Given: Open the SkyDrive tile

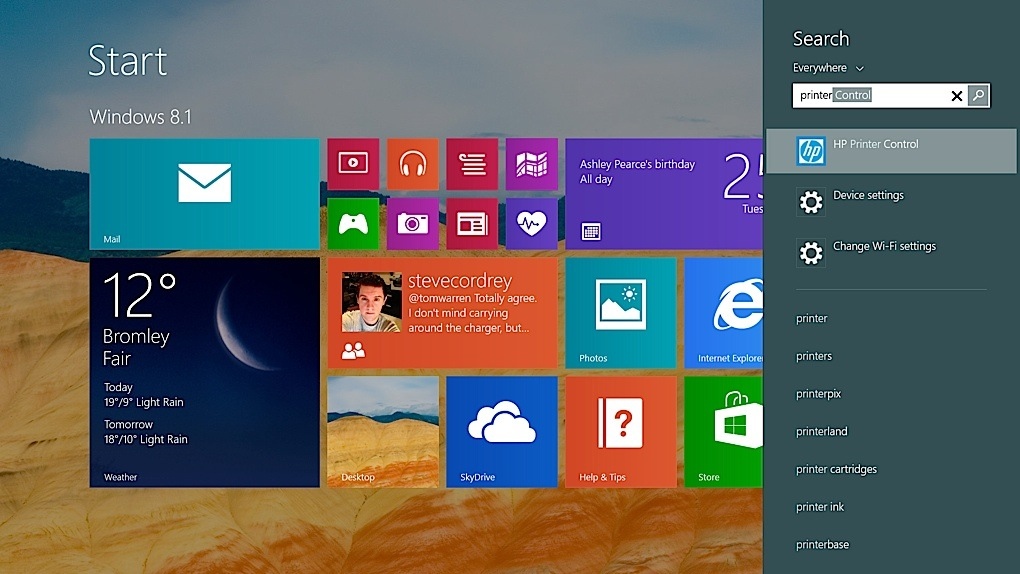Looking at the screenshot, I should point(502,431).
